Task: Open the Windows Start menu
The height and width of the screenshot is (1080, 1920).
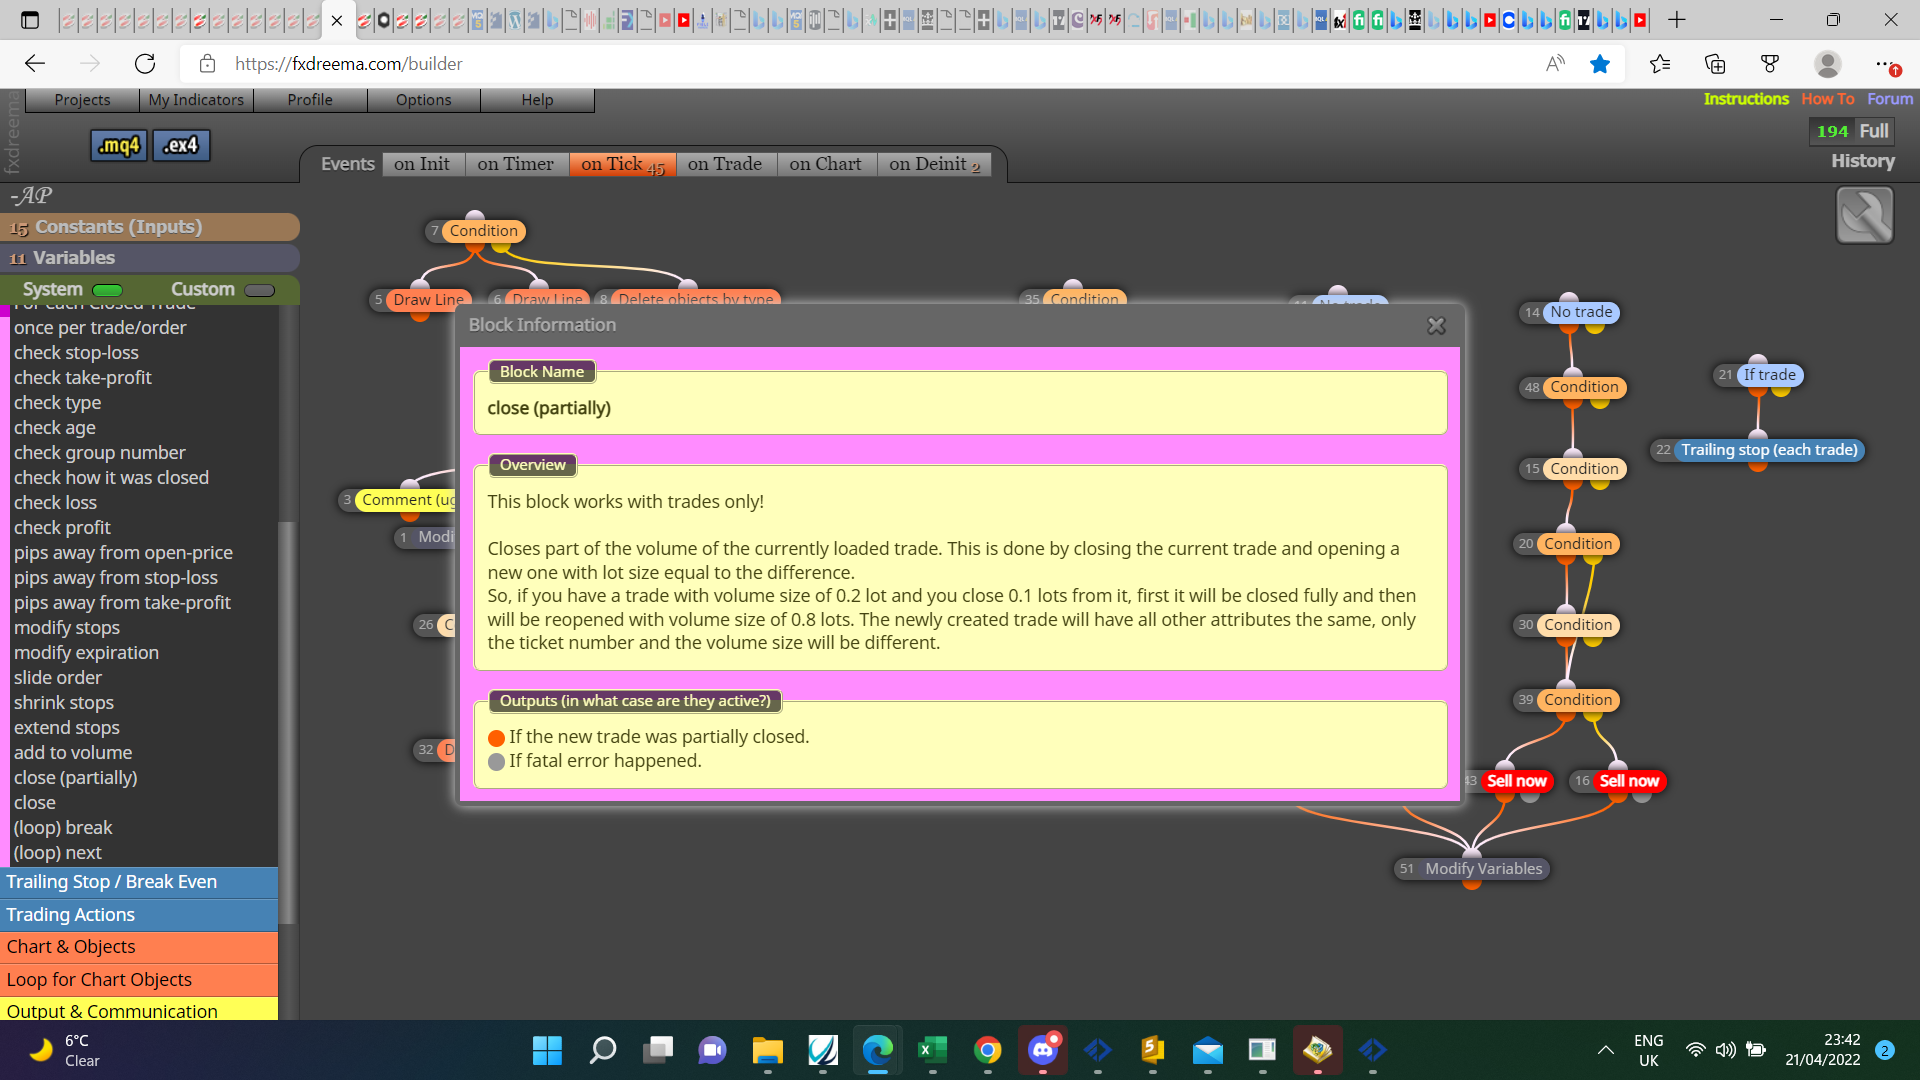Action: coord(547,1050)
